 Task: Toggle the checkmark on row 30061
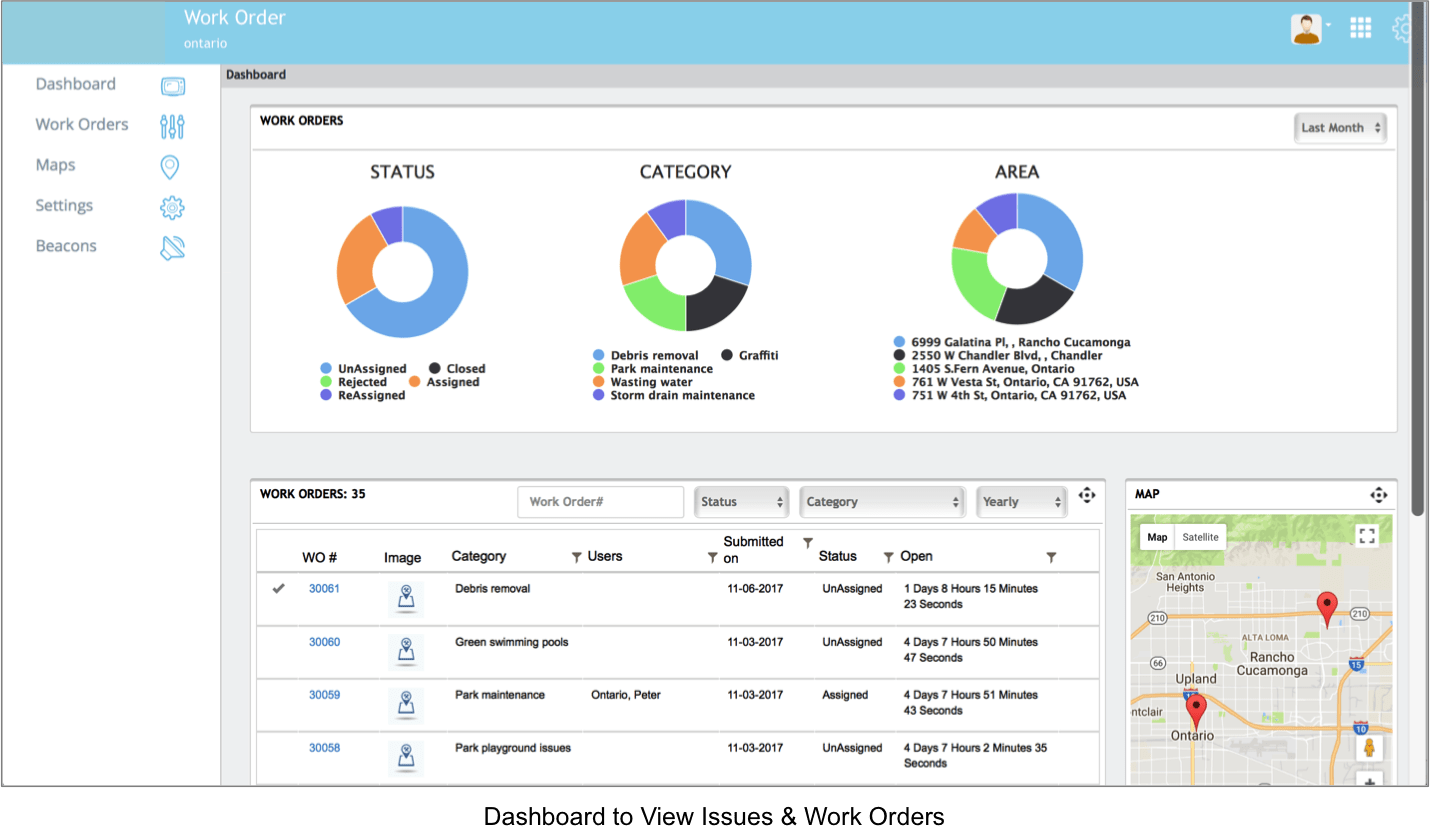tap(279, 589)
